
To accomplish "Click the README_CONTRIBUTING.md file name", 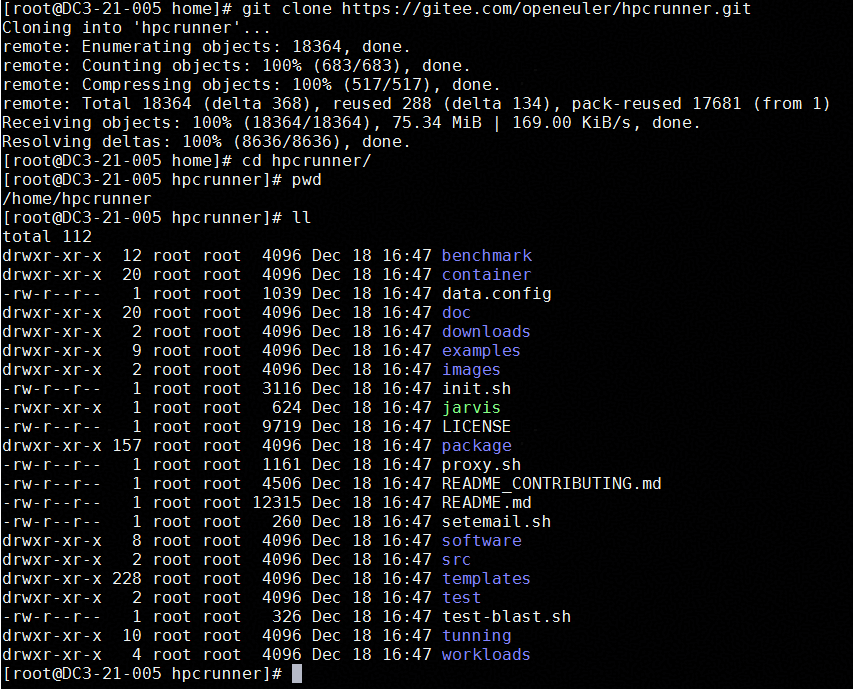I will pyautogui.click(x=551, y=484).
